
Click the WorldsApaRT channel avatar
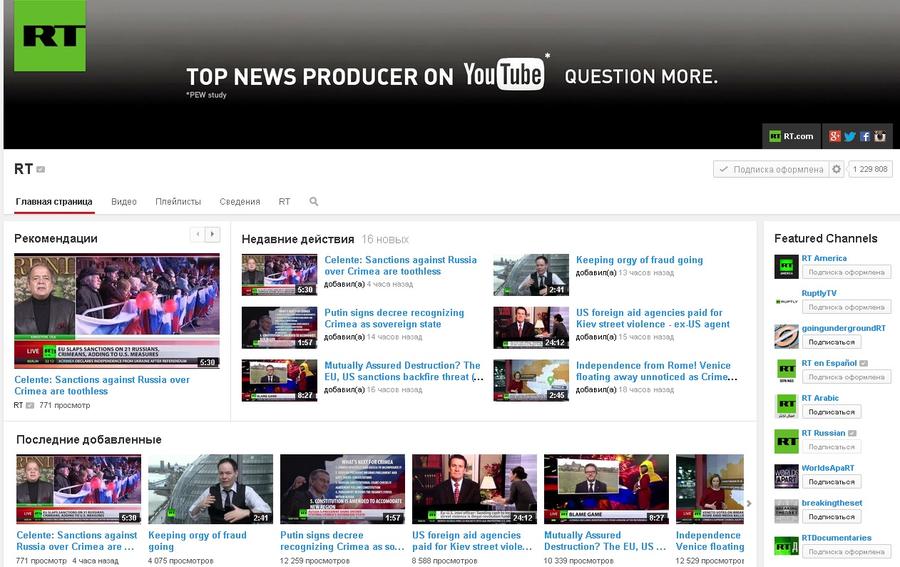786,476
